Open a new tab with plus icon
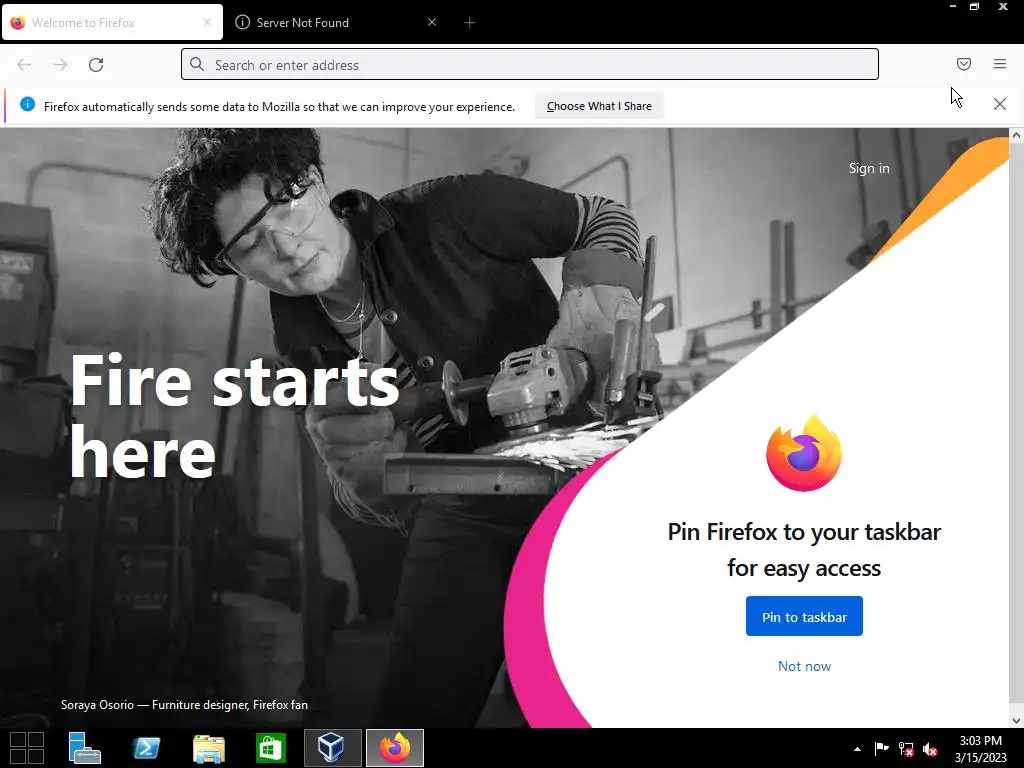 (x=470, y=23)
